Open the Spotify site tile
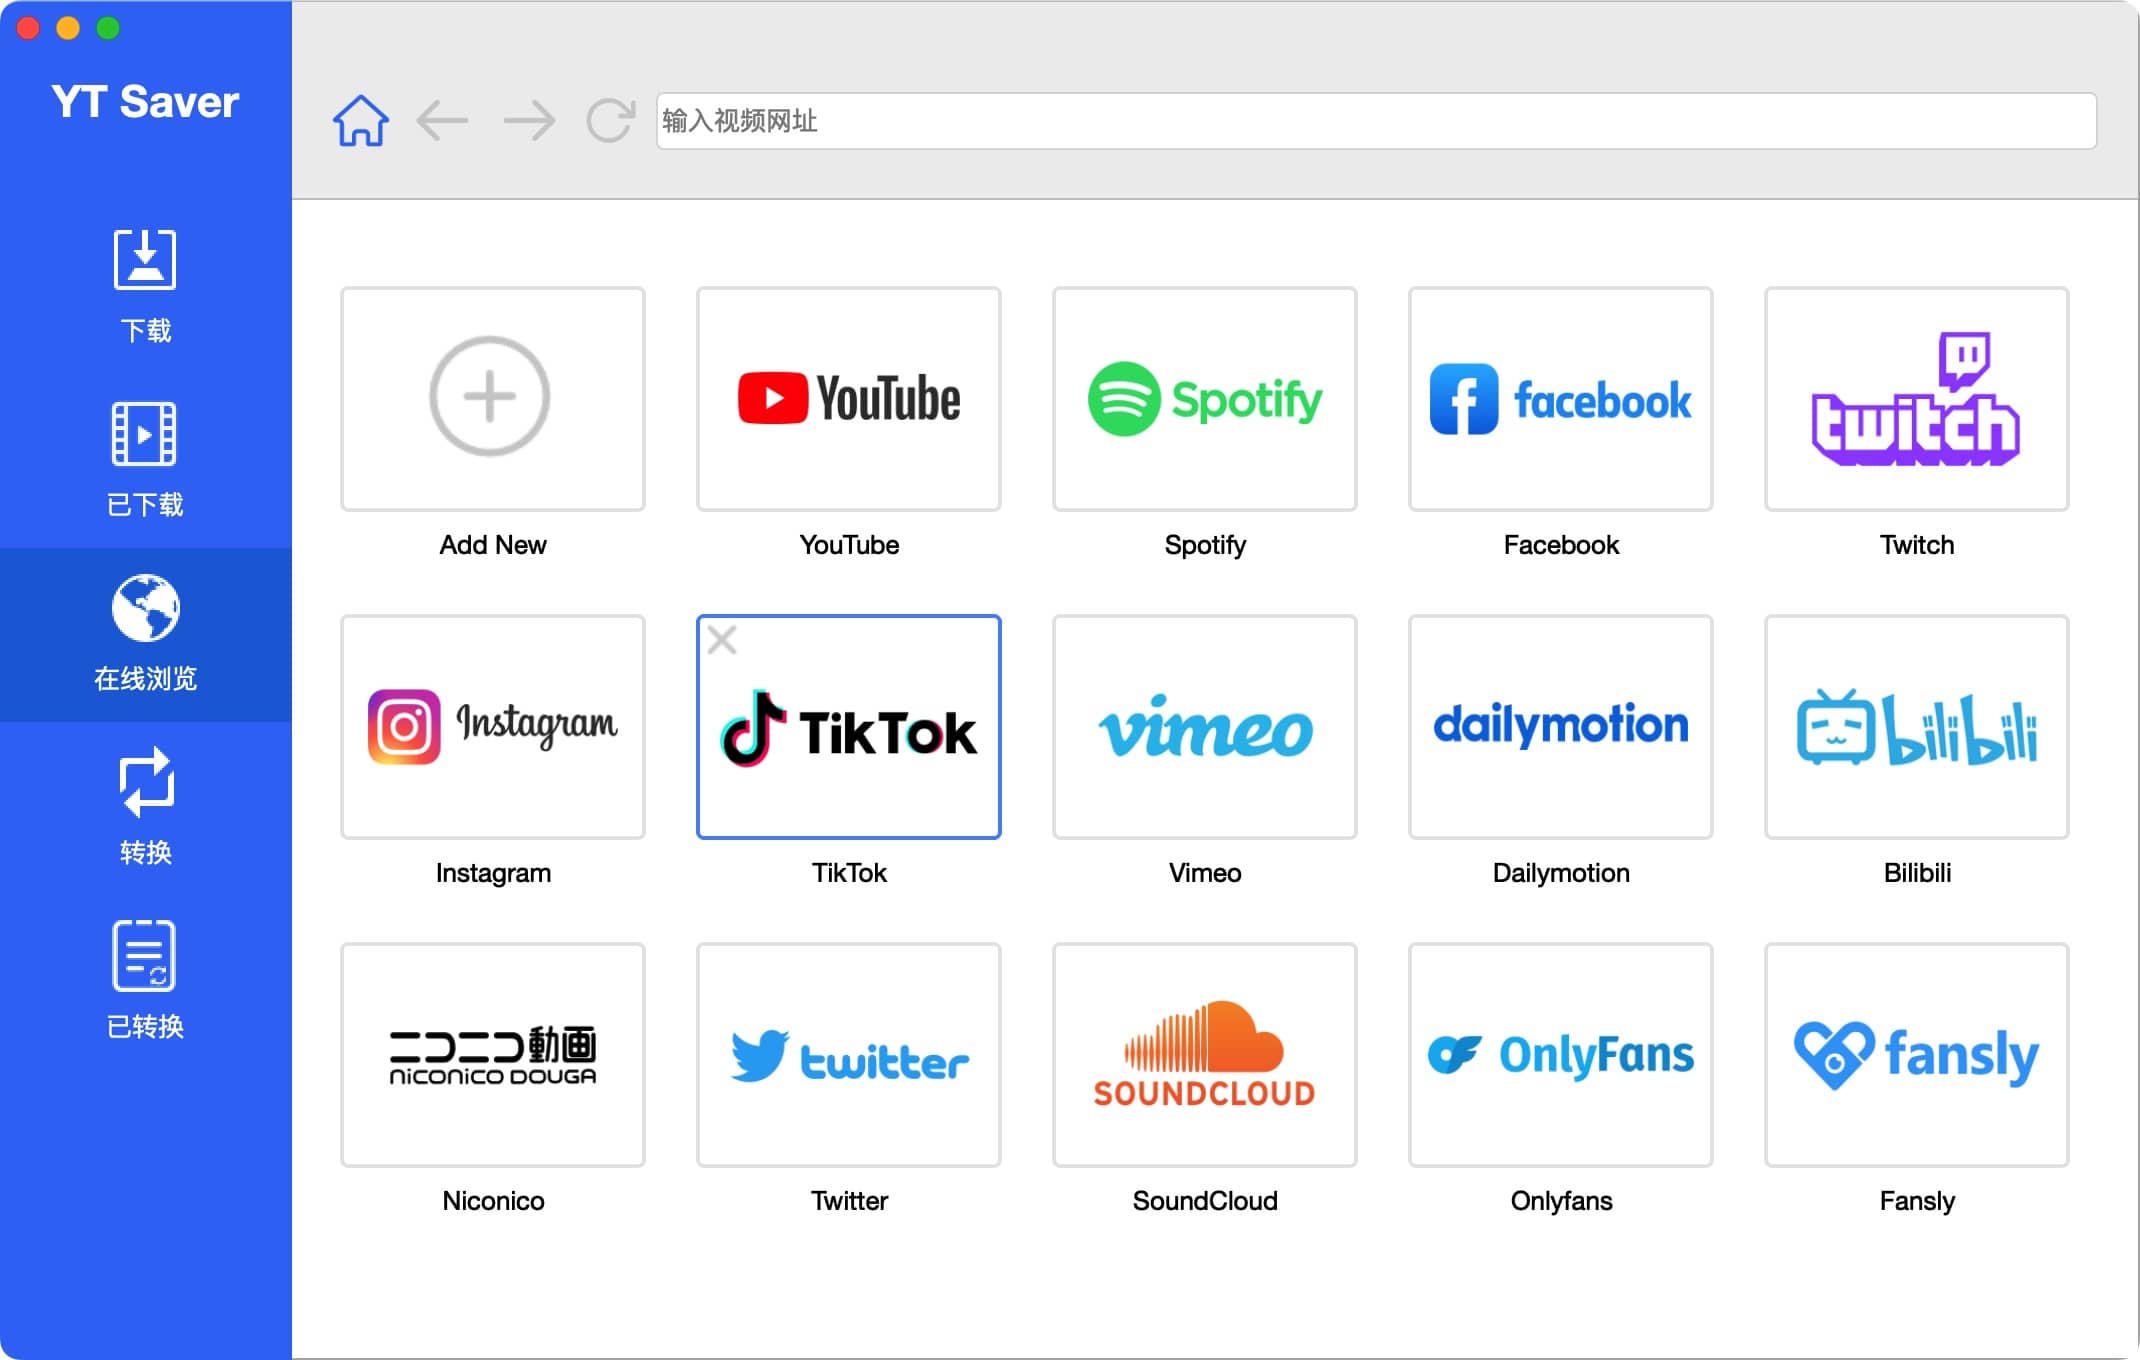2140x1360 pixels. pos(1205,399)
